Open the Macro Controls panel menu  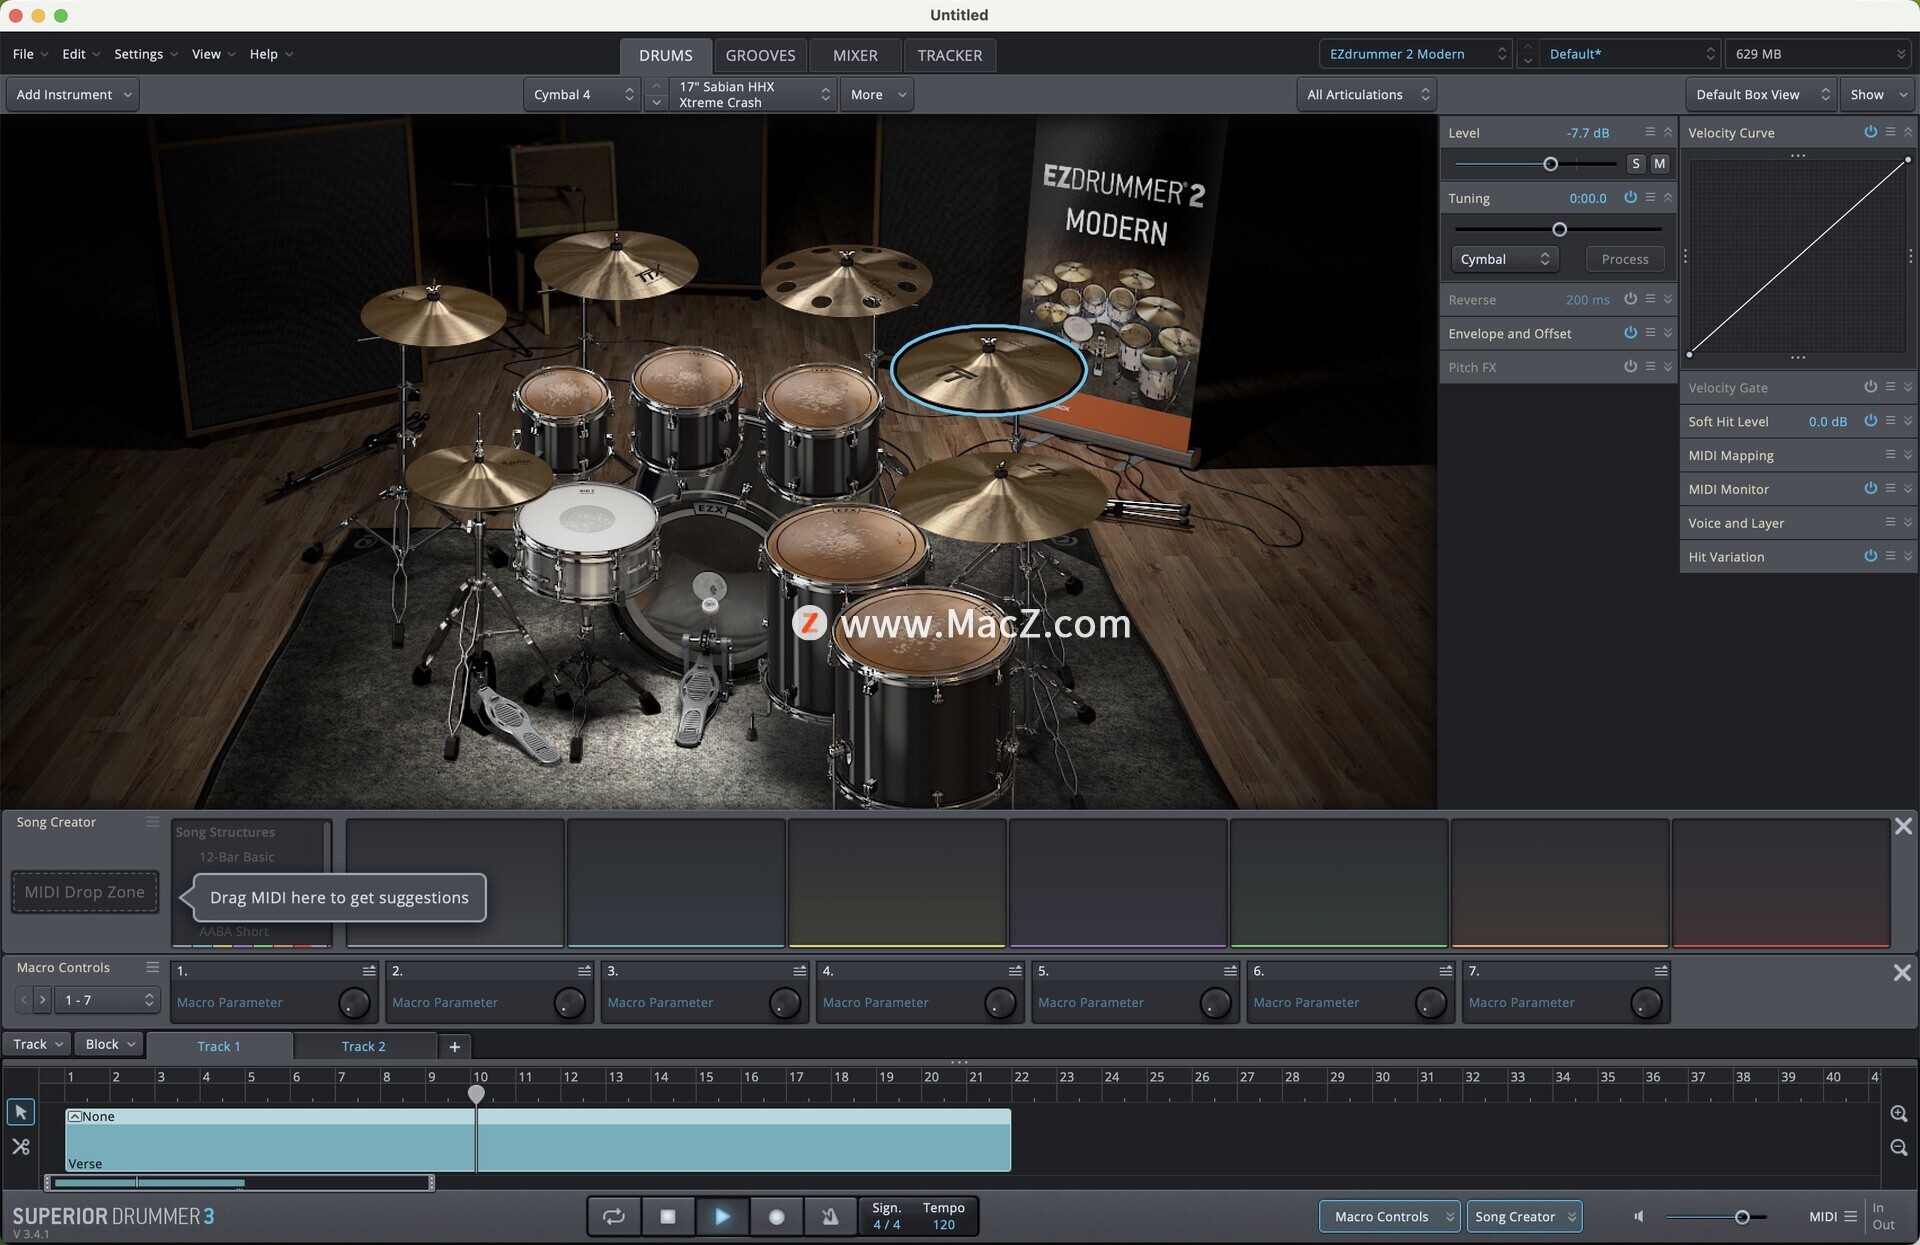pyautogui.click(x=152, y=967)
